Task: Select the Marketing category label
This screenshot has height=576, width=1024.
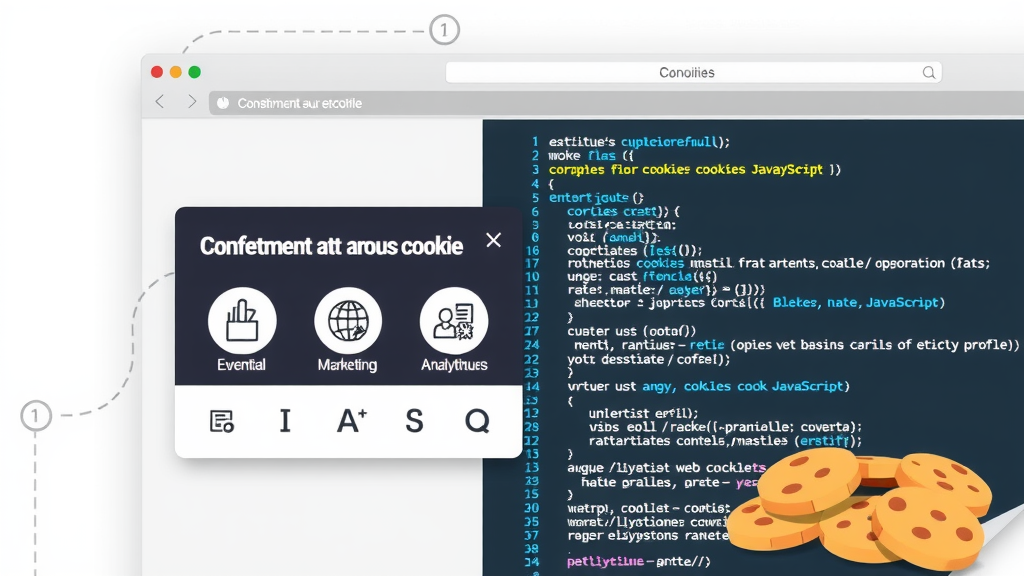Action: 347,365
